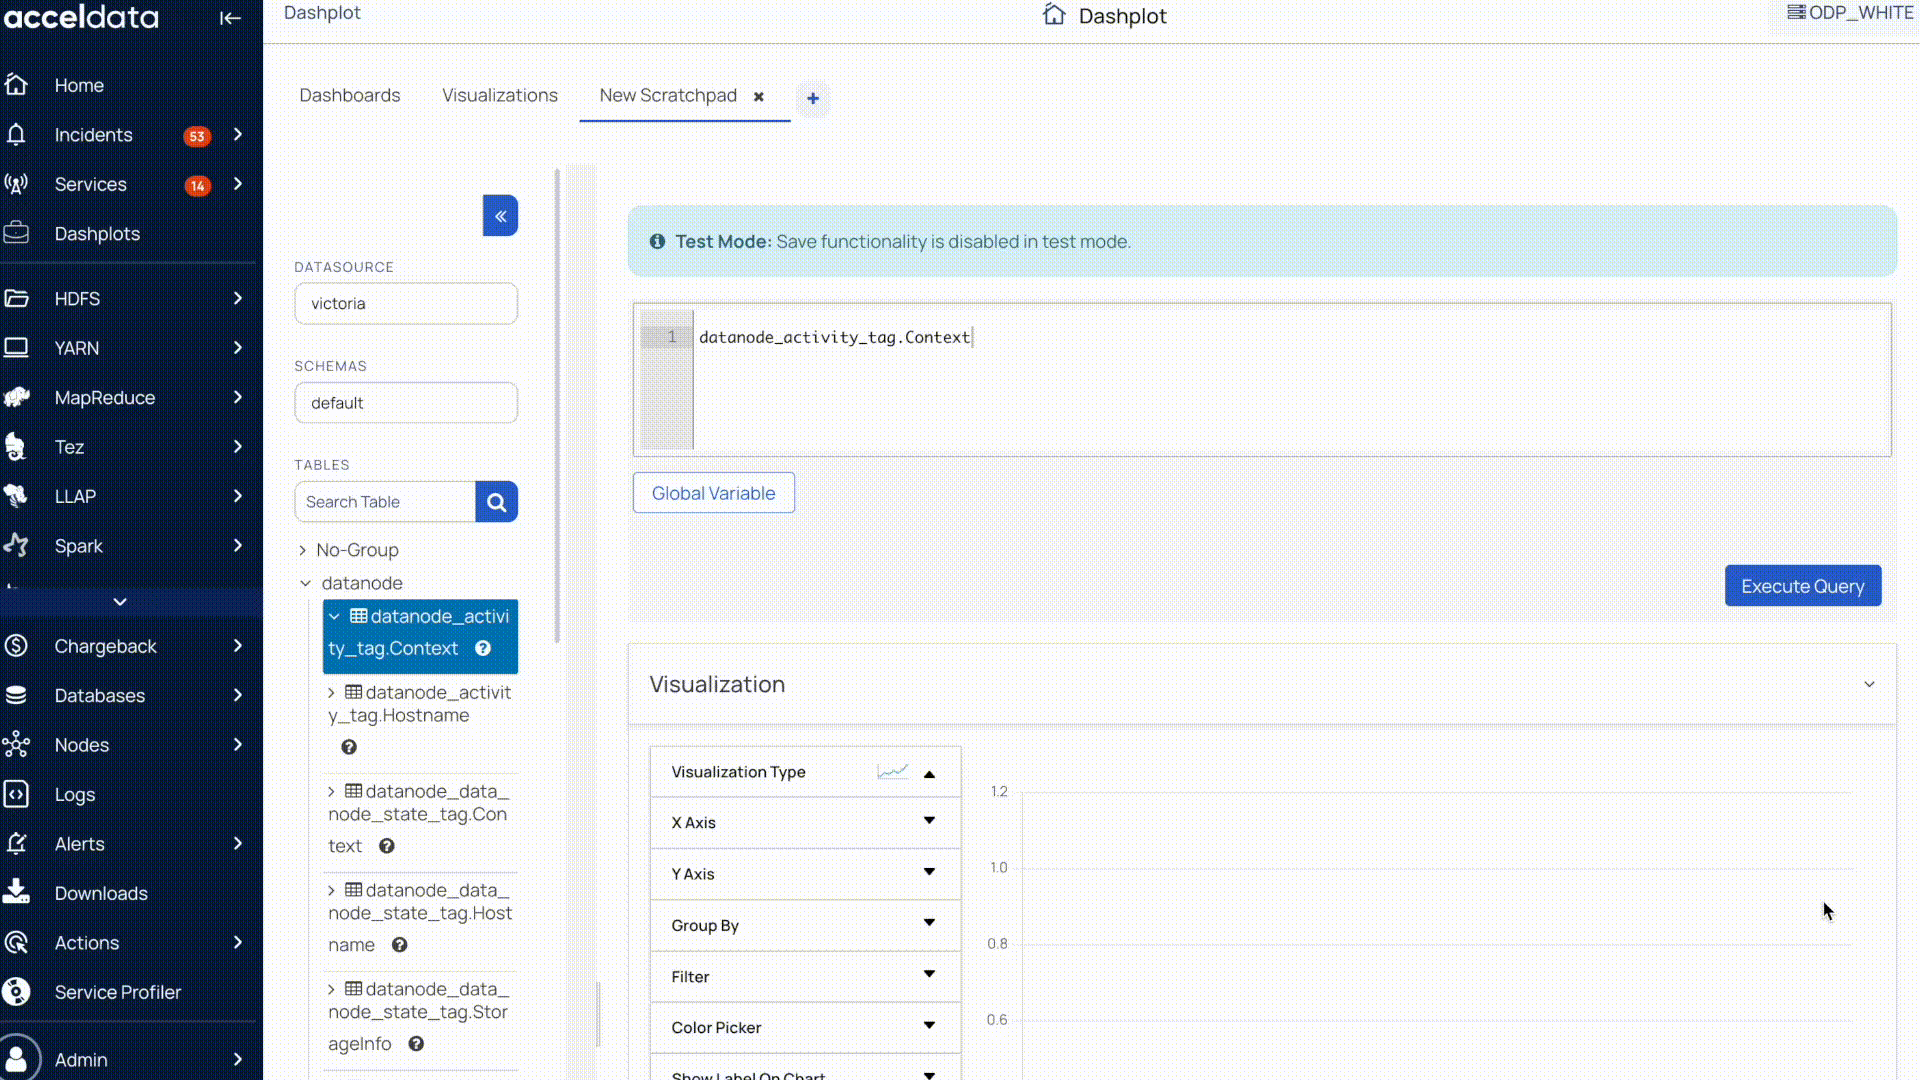Add a new scratchpad with plus icon
The image size is (1920, 1080).
pyautogui.click(x=813, y=98)
